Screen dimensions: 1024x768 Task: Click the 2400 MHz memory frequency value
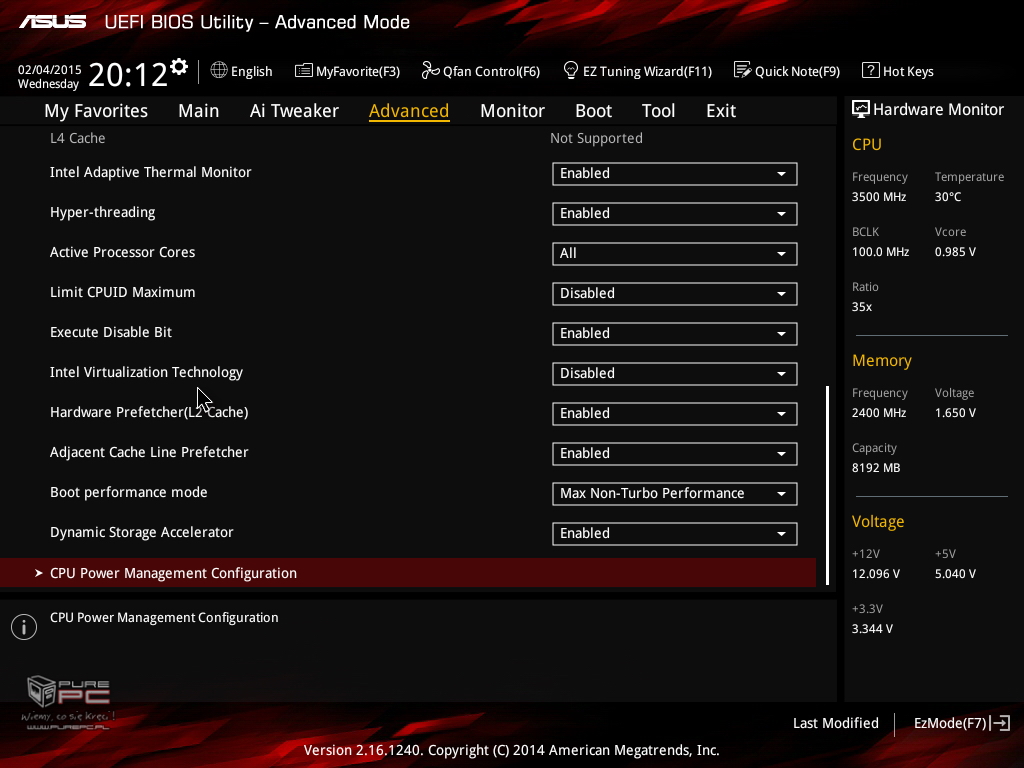pyautogui.click(x=879, y=413)
